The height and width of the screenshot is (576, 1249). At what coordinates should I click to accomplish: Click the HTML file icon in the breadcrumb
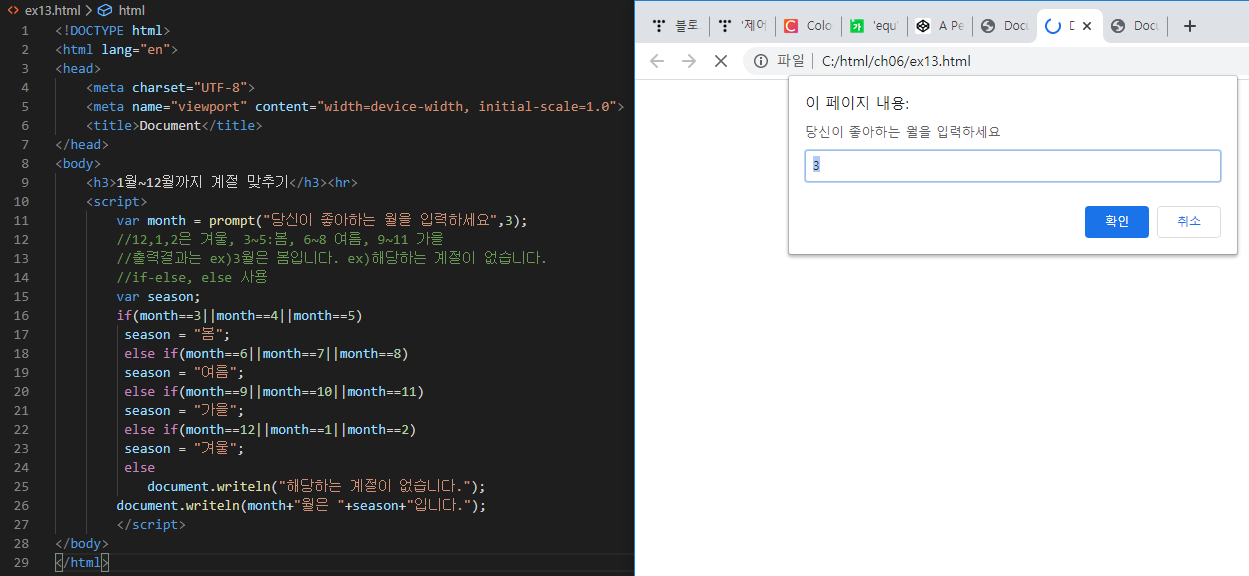13,10
